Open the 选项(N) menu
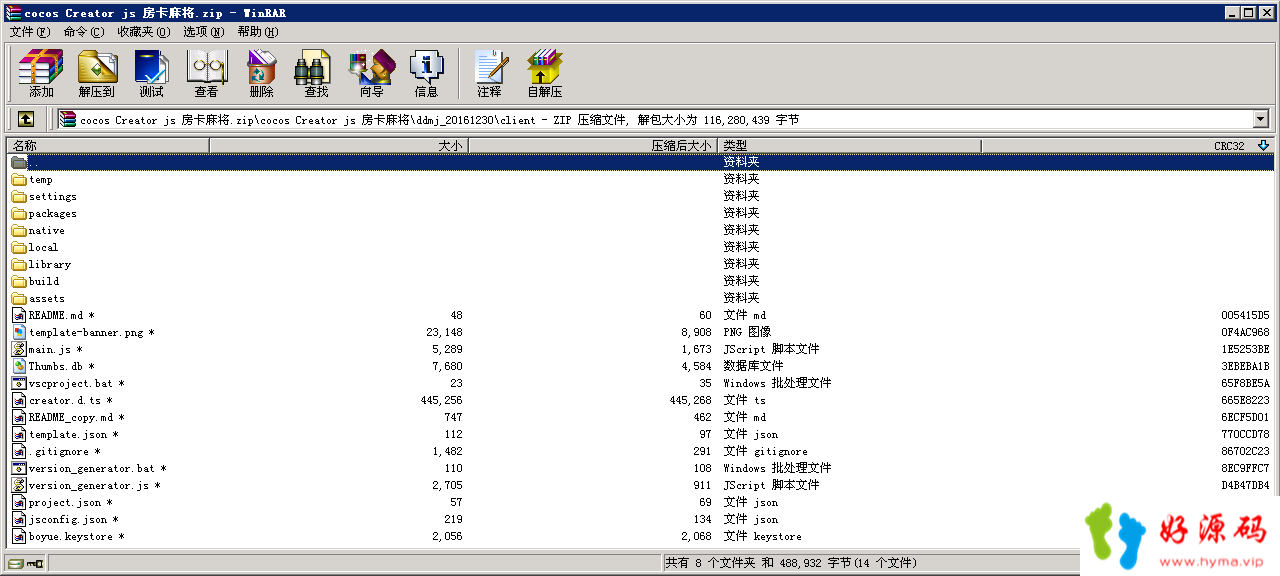Image resolution: width=1280 pixels, height=576 pixels. (x=204, y=32)
